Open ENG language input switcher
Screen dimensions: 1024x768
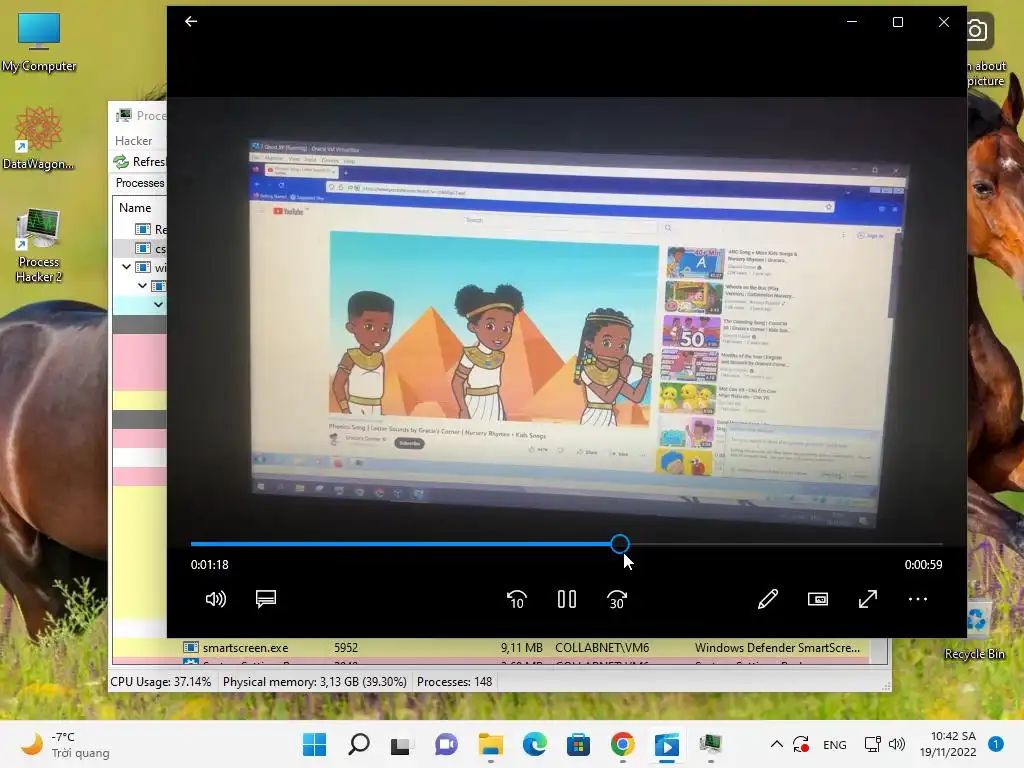coord(835,744)
